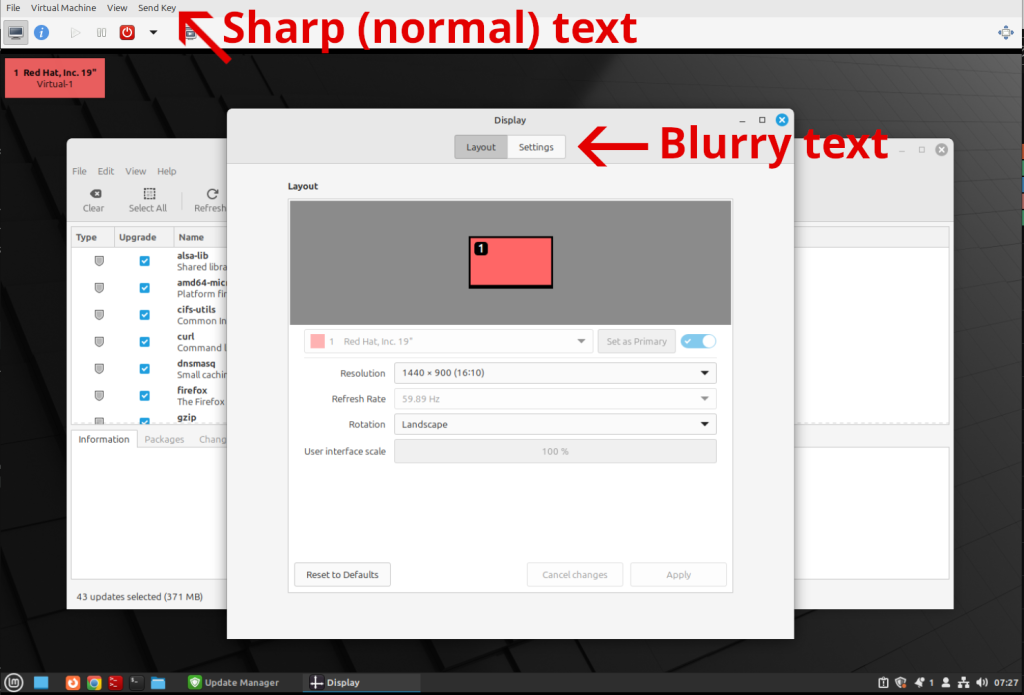Open Update Manager Edit menu
Viewport: 1024px width, 695px height.
point(106,171)
